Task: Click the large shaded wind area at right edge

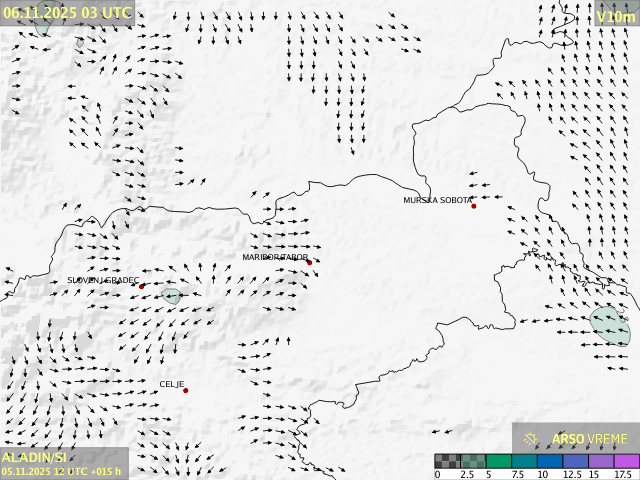Action: coord(609,326)
